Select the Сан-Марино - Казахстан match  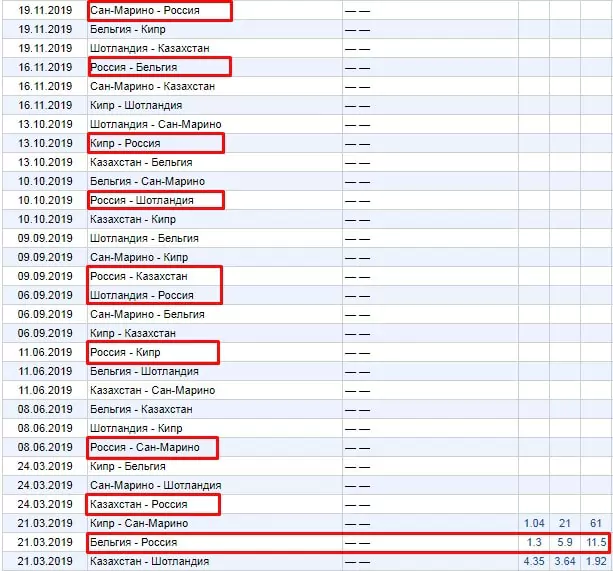152,86
